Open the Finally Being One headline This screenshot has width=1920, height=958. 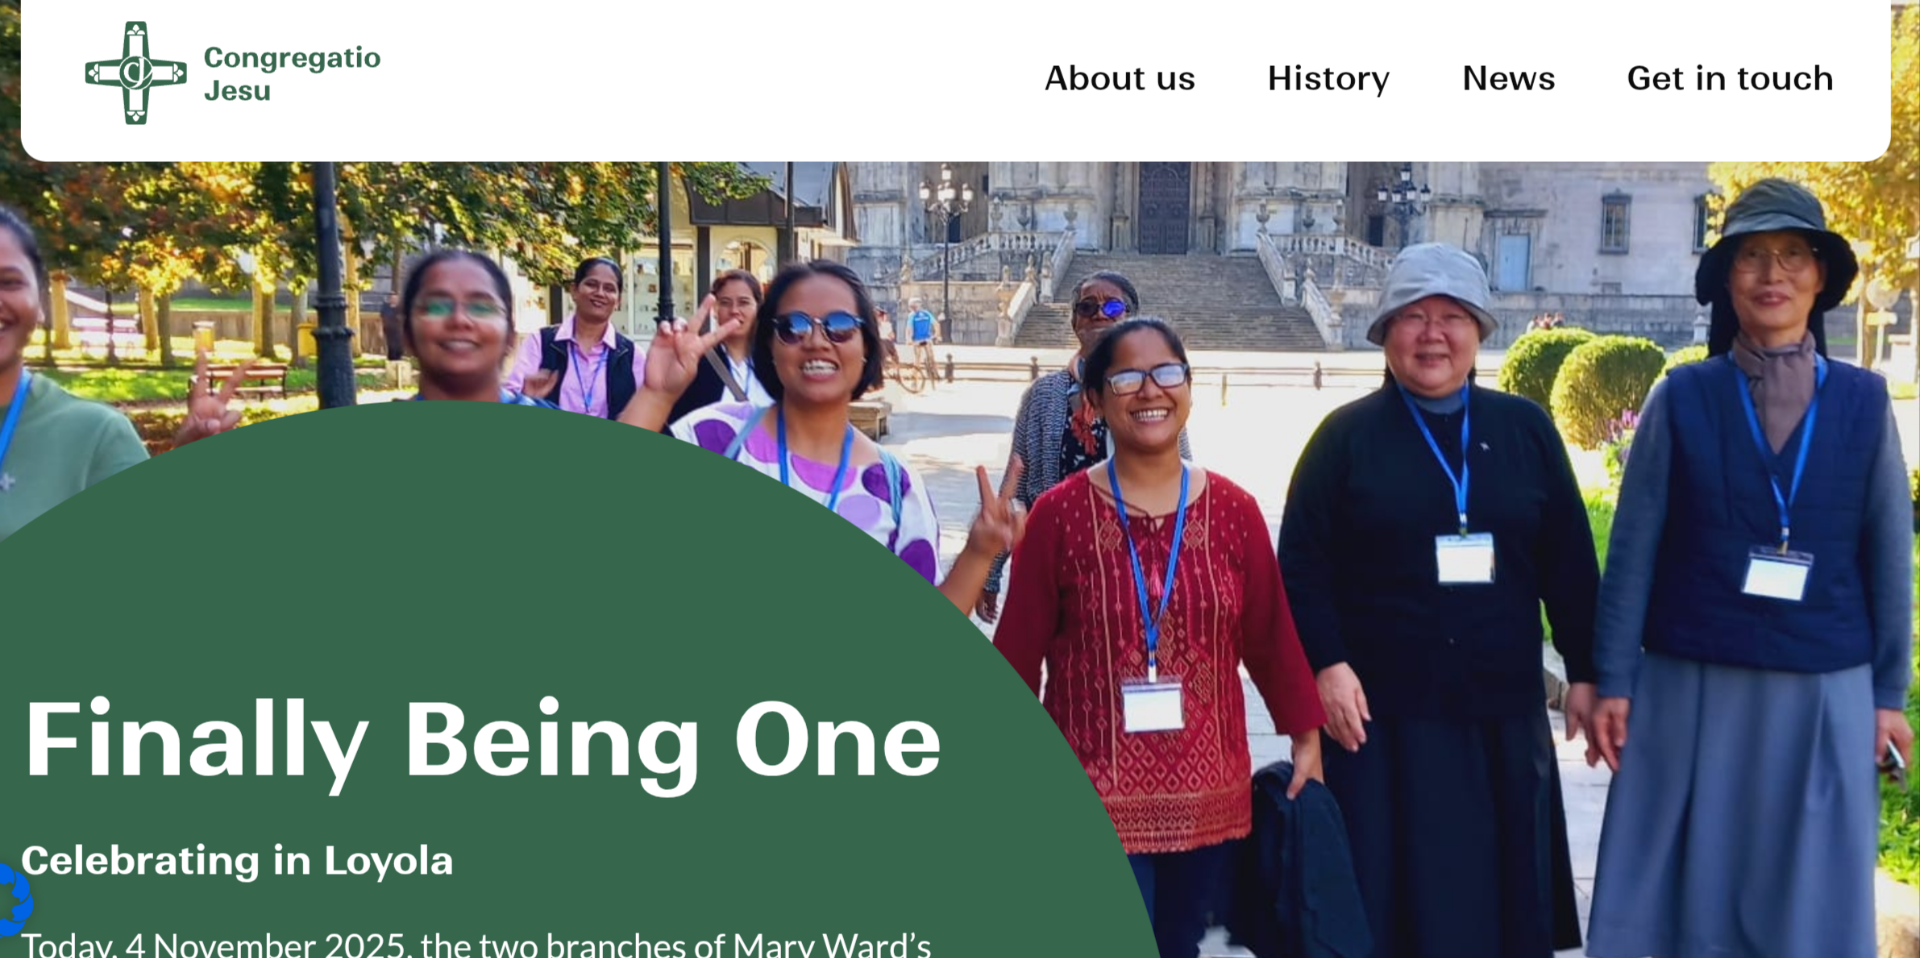point(482,741)
